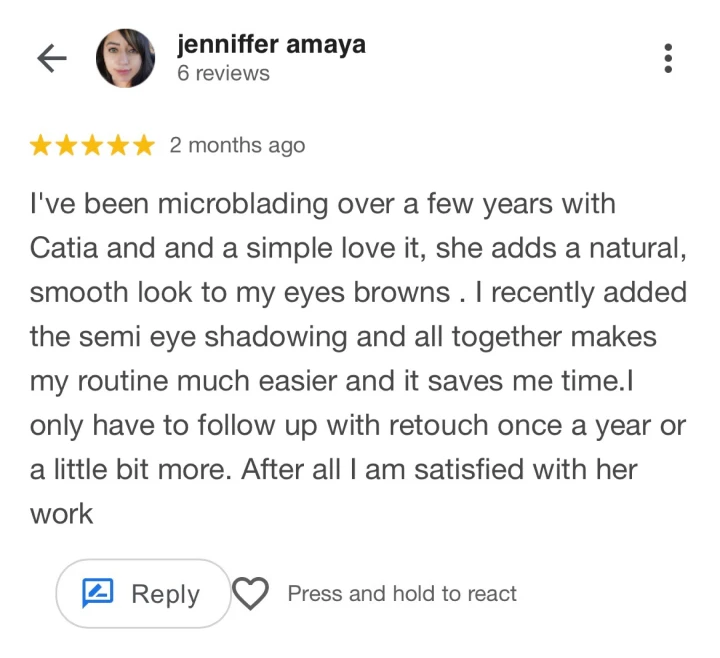This screenshot has width=720, height=658.
Task: Click the speech bubble icon inside Reply
Action: [98, 594]
